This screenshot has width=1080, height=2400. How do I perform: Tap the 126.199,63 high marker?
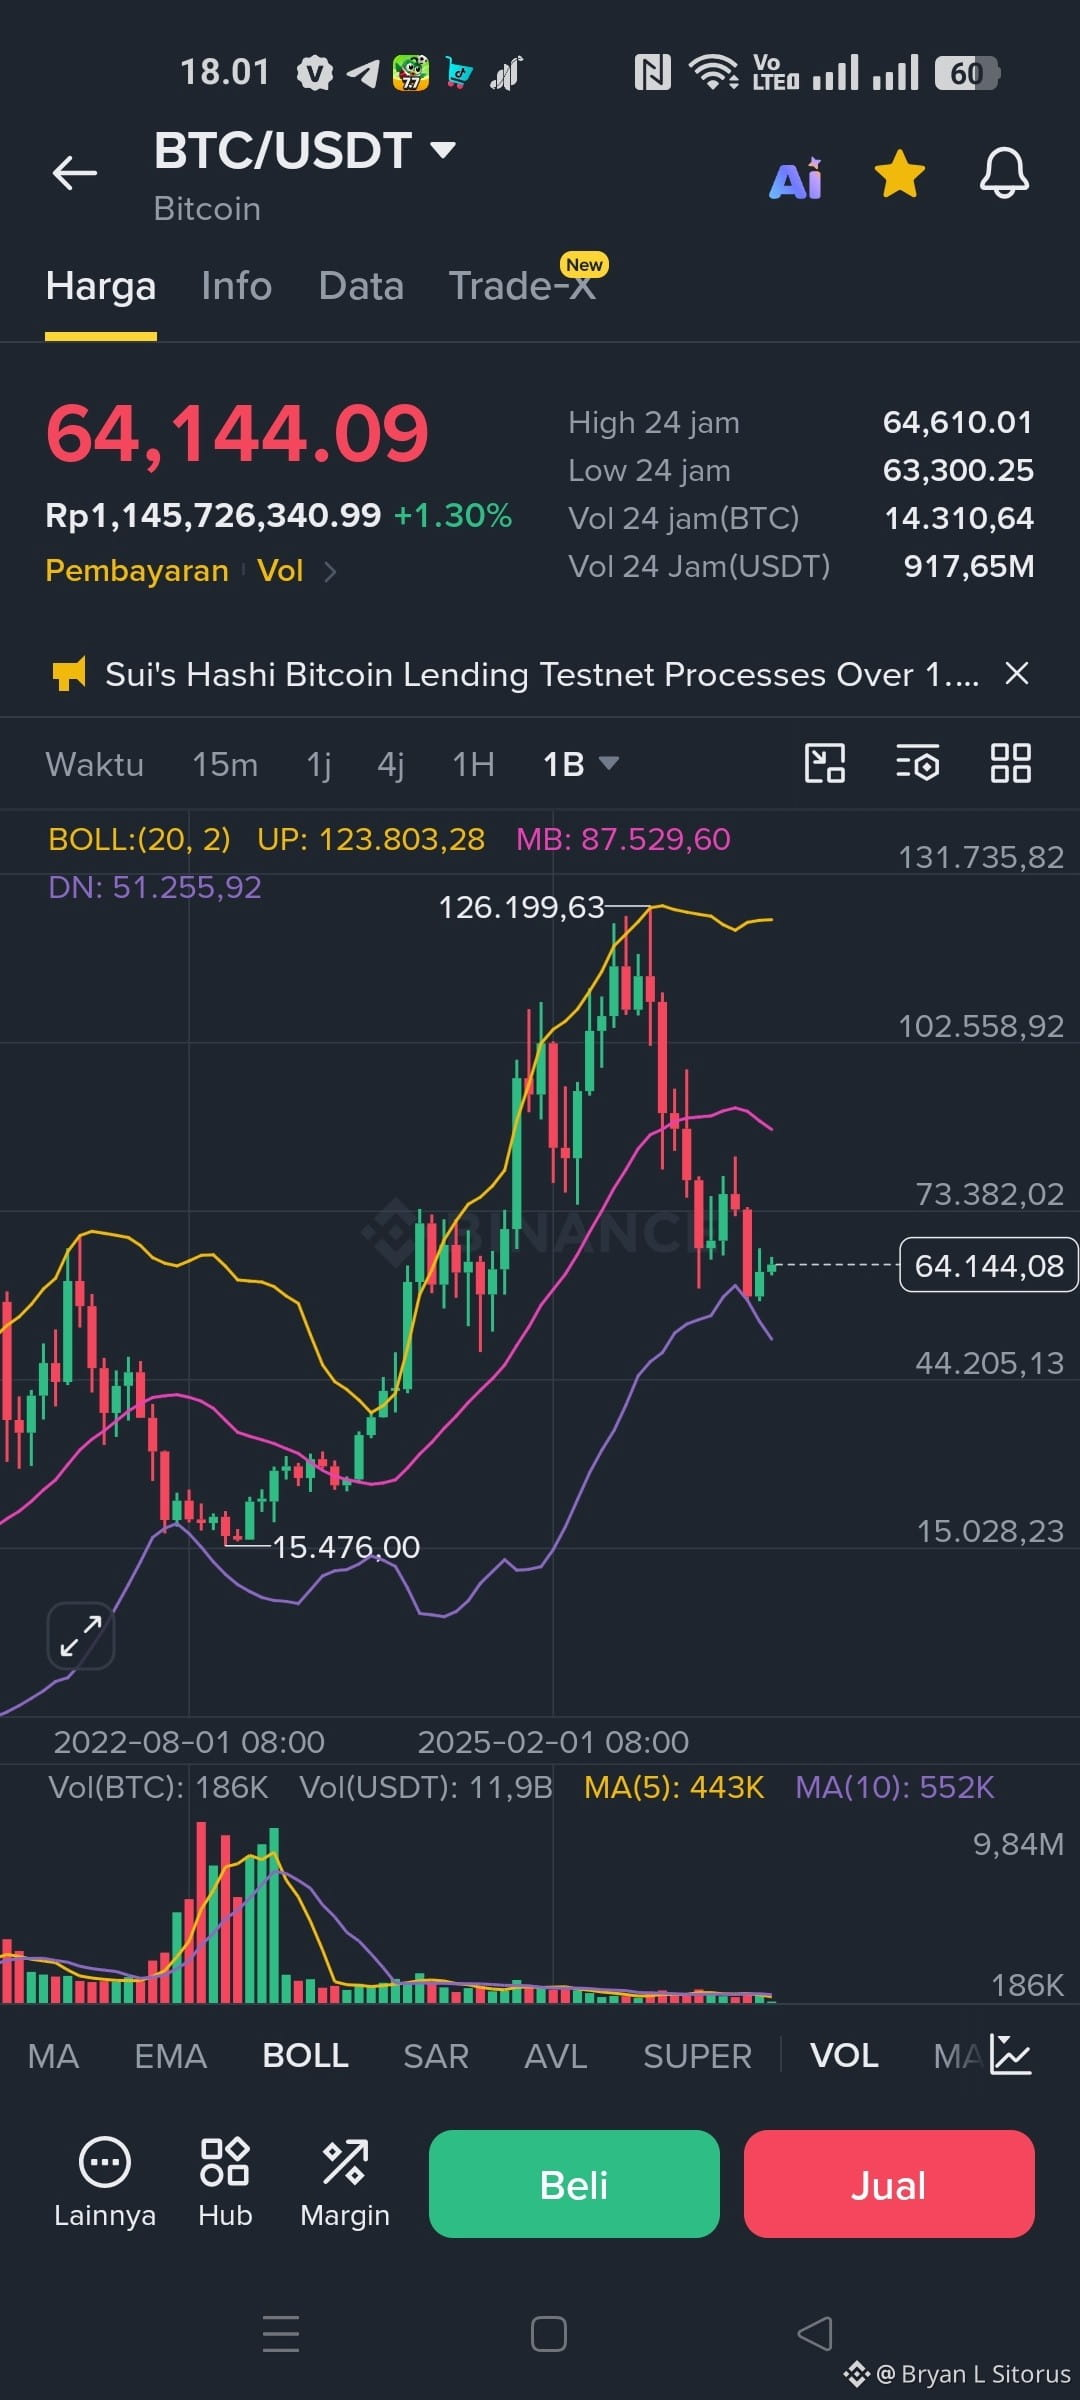[x=521, y=907]
